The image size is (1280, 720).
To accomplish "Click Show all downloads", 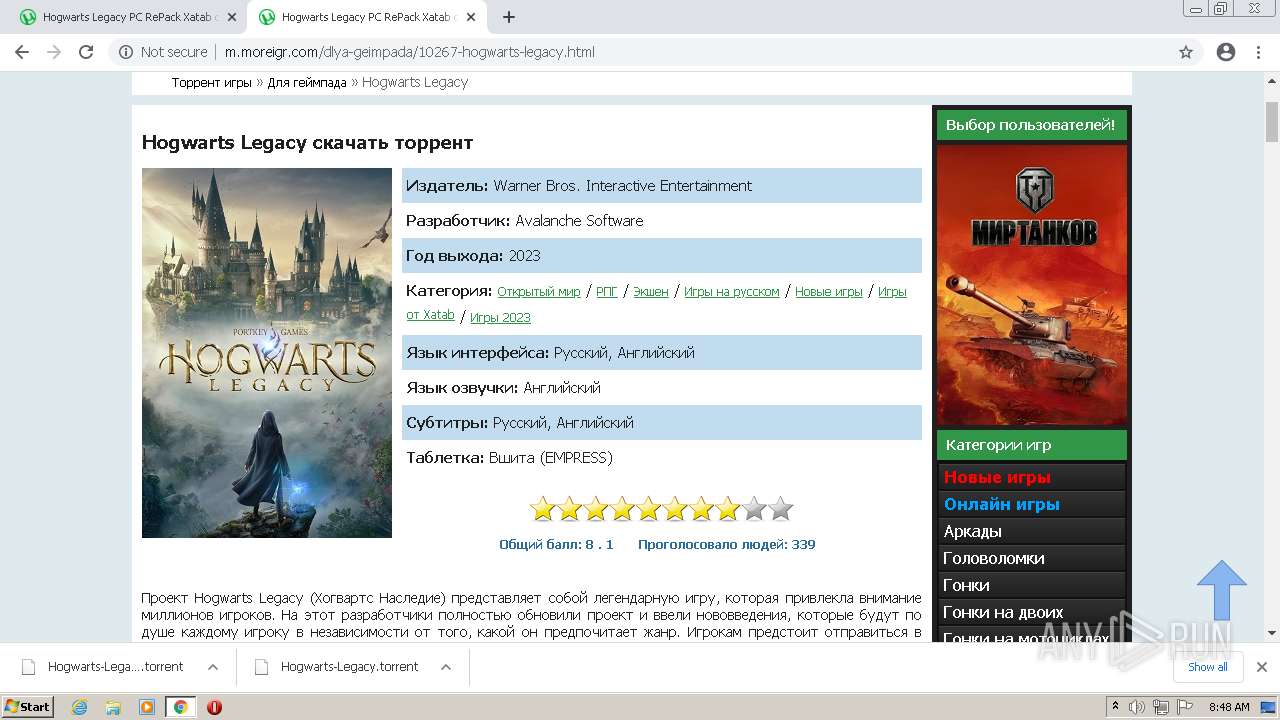I will [1208, 667].
